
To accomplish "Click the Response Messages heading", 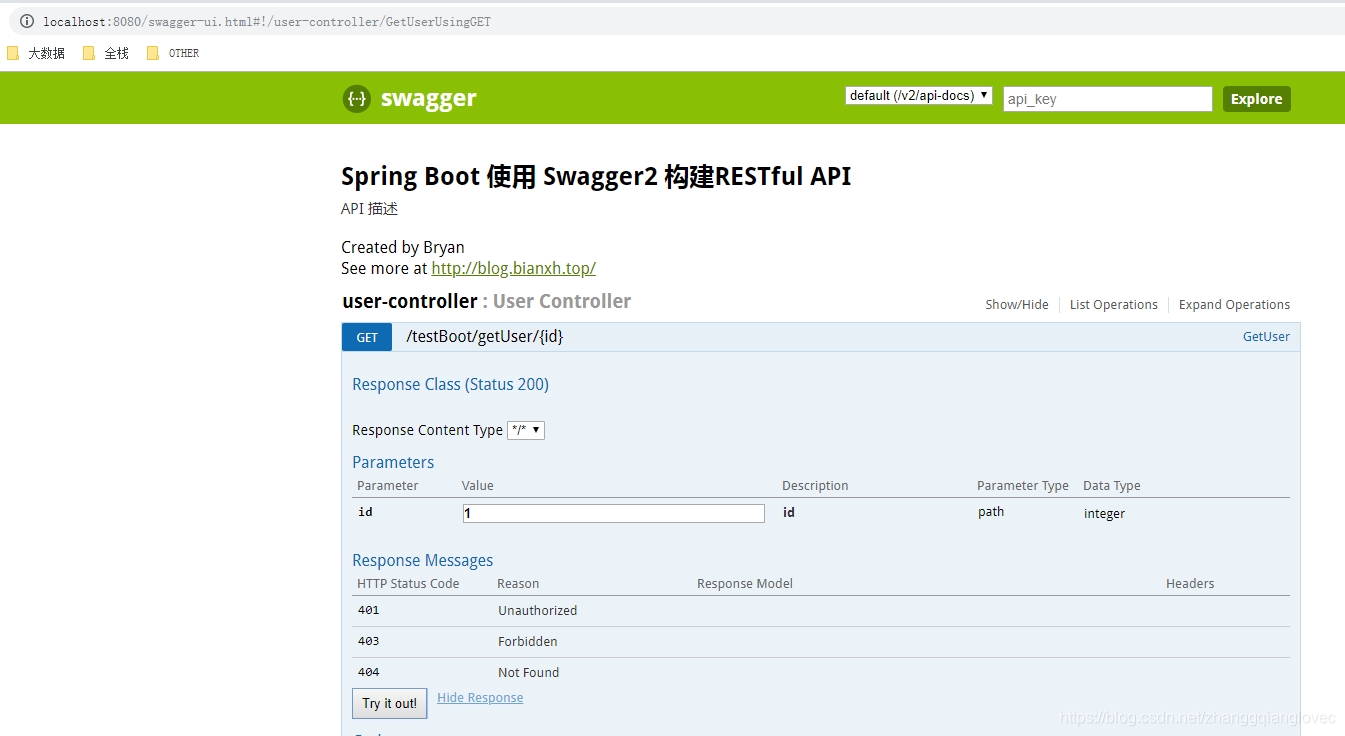I will pyautogui.click(x=423, y=560).
